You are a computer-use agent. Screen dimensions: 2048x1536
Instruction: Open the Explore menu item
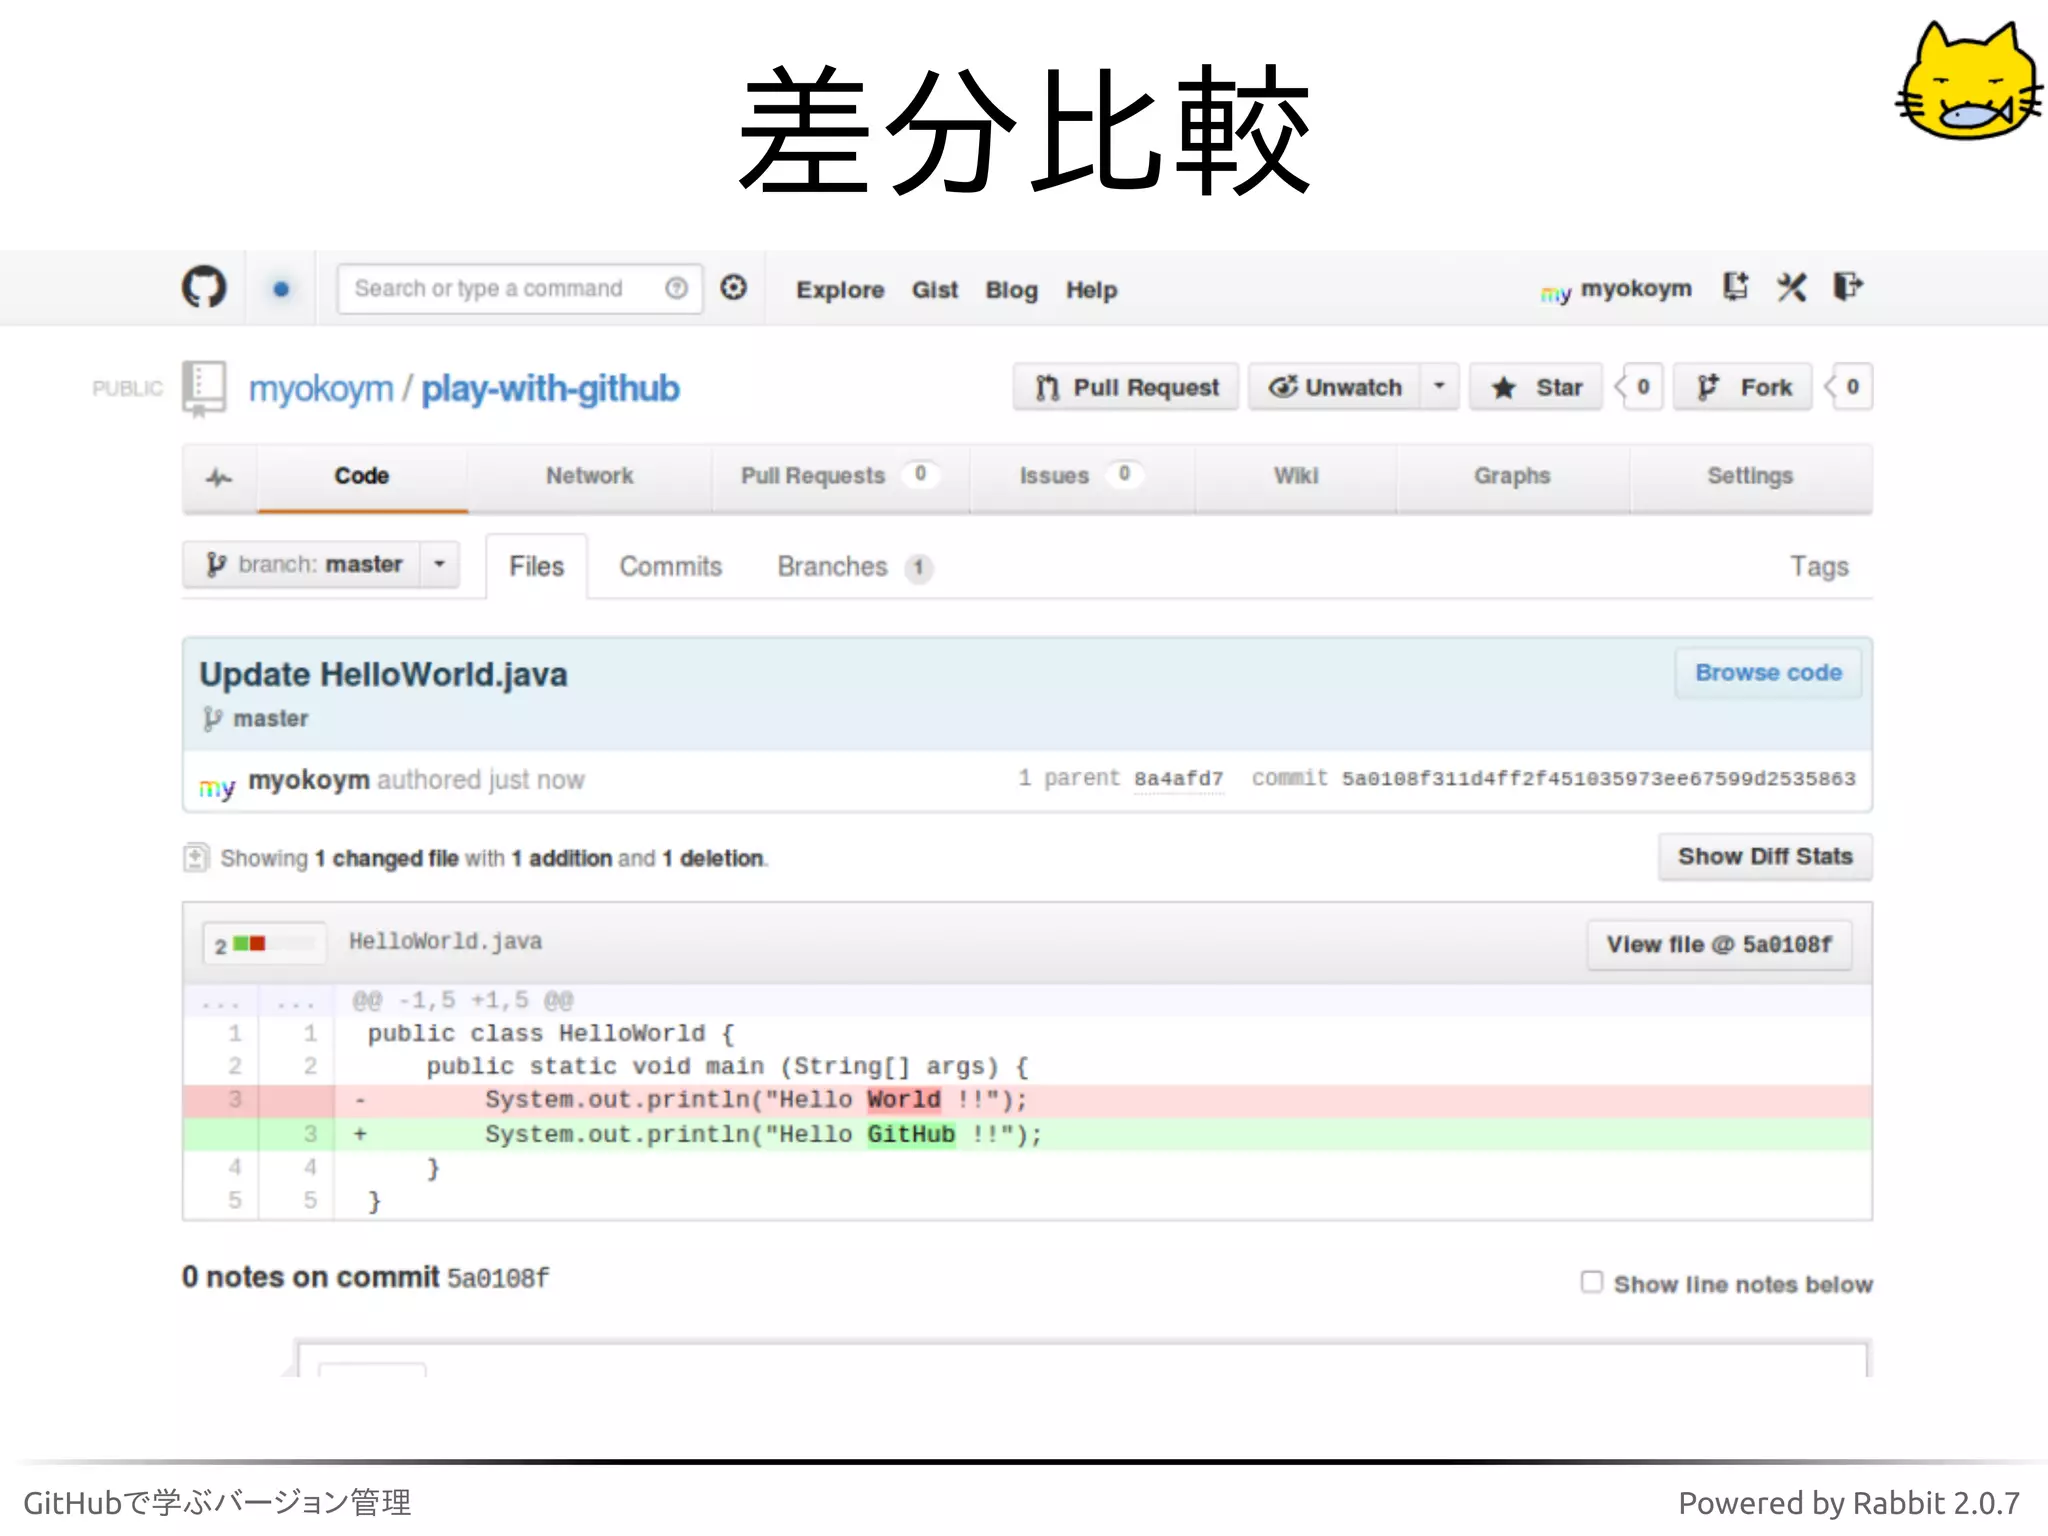(840, 290)
